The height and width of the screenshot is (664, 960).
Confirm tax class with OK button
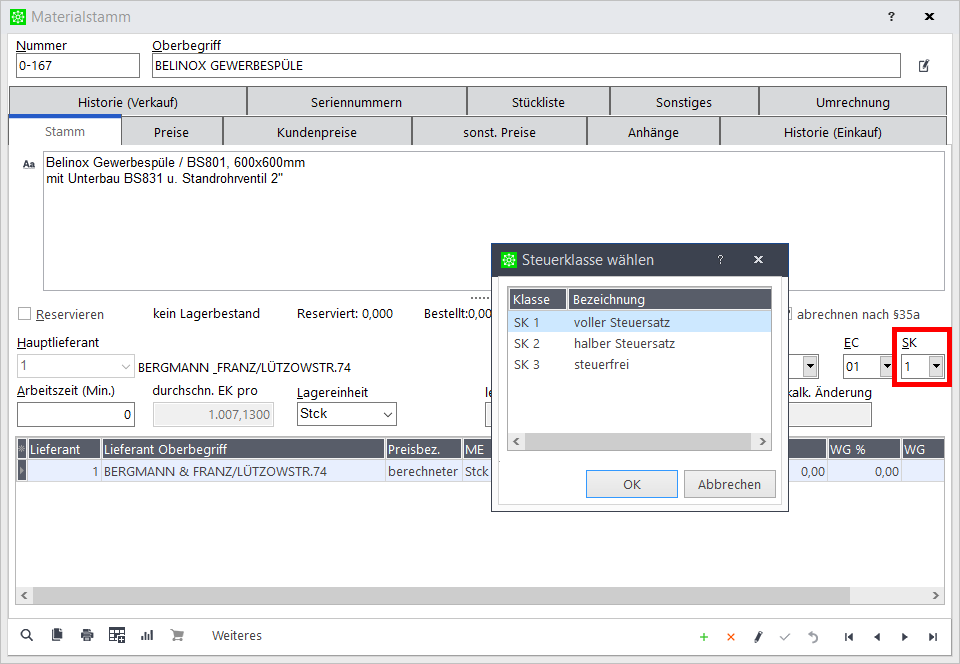click(x=631, y=484)
